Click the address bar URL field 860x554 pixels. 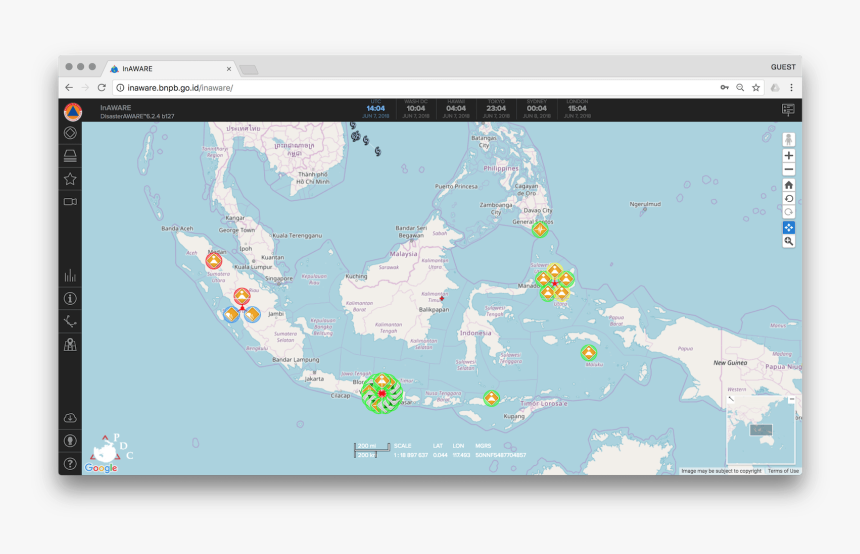click(x=400, y=88)
